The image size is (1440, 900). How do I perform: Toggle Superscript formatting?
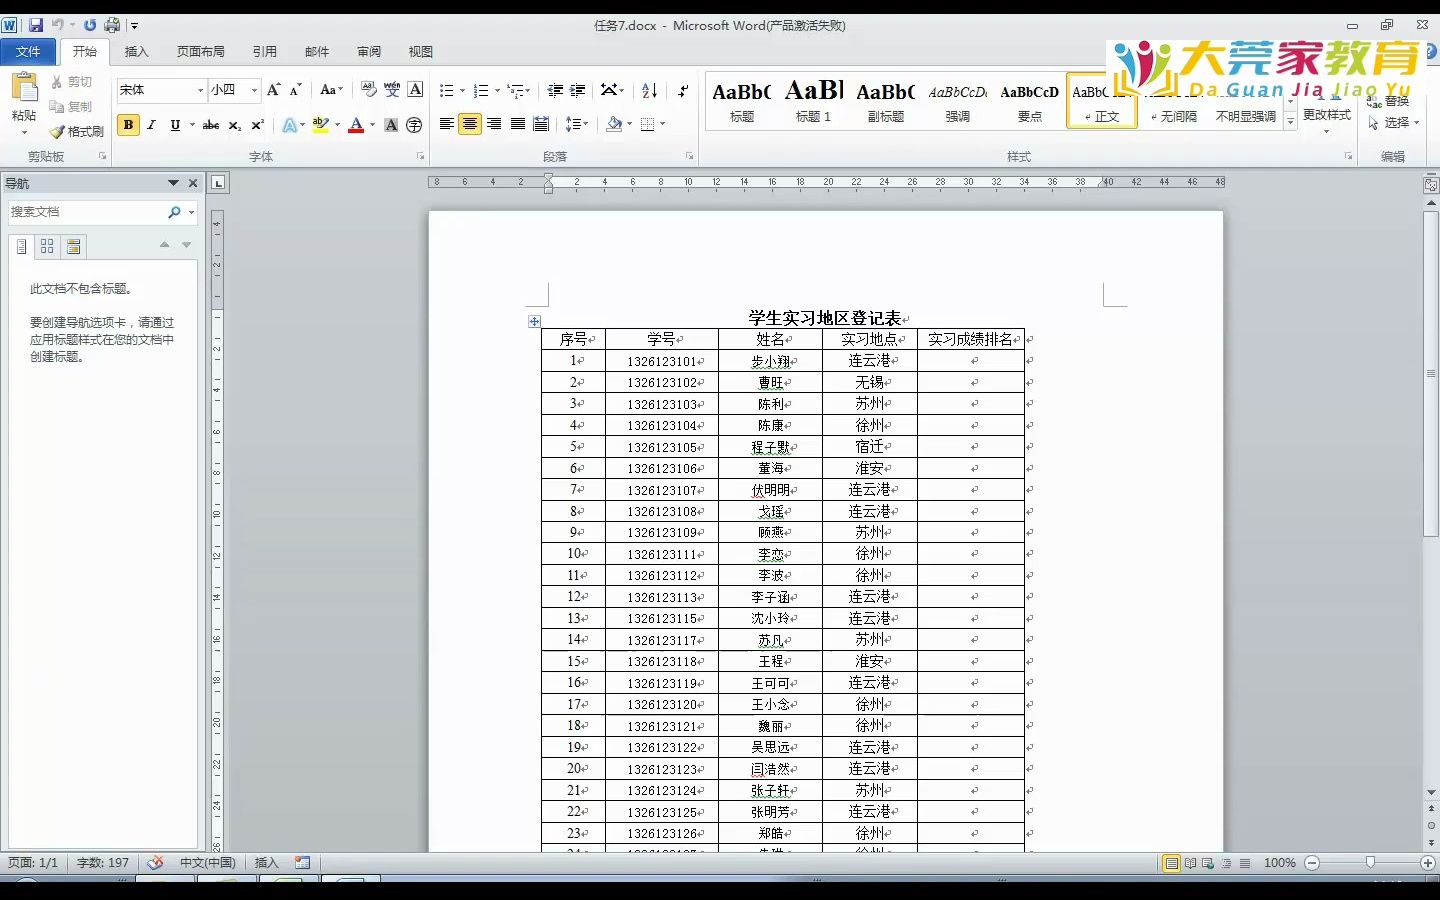click(257, 124)
